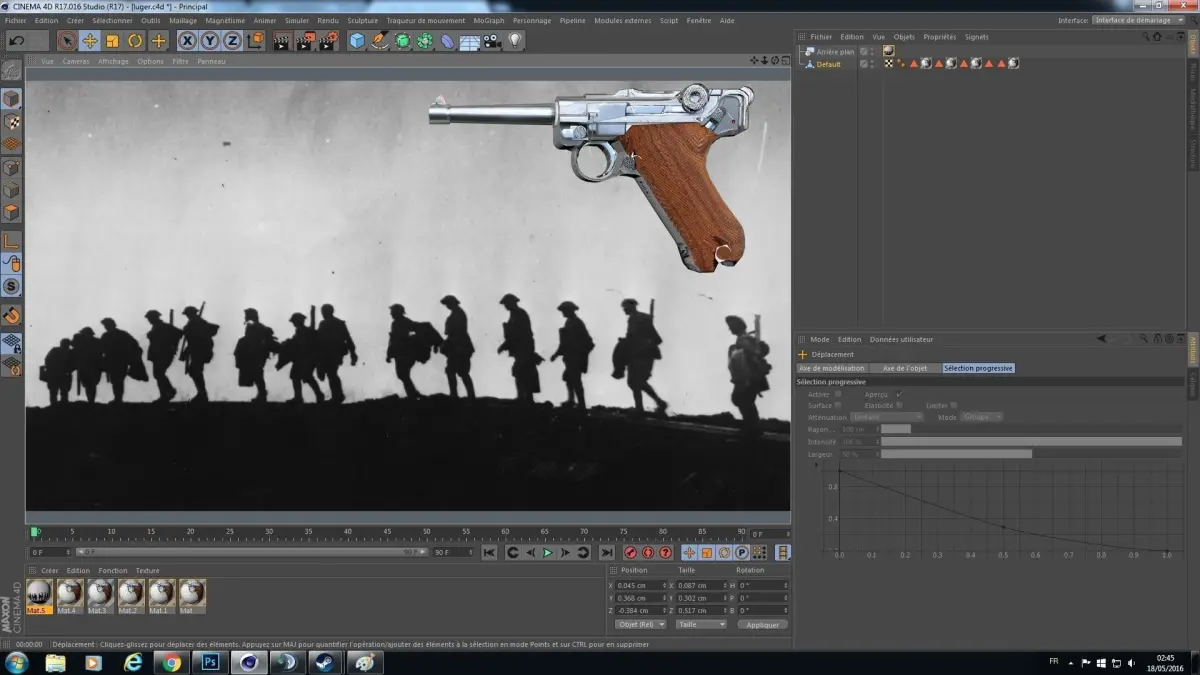Add a cube primitive object

click(357, 41)
